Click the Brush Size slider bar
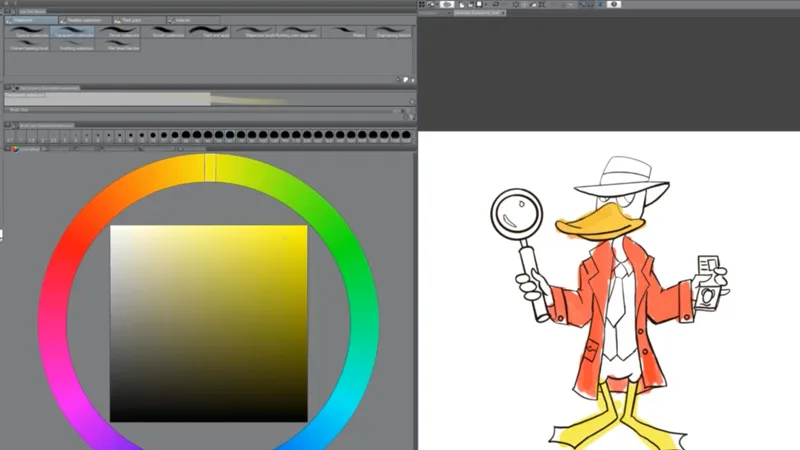800x450 pixels. point(200,111)
